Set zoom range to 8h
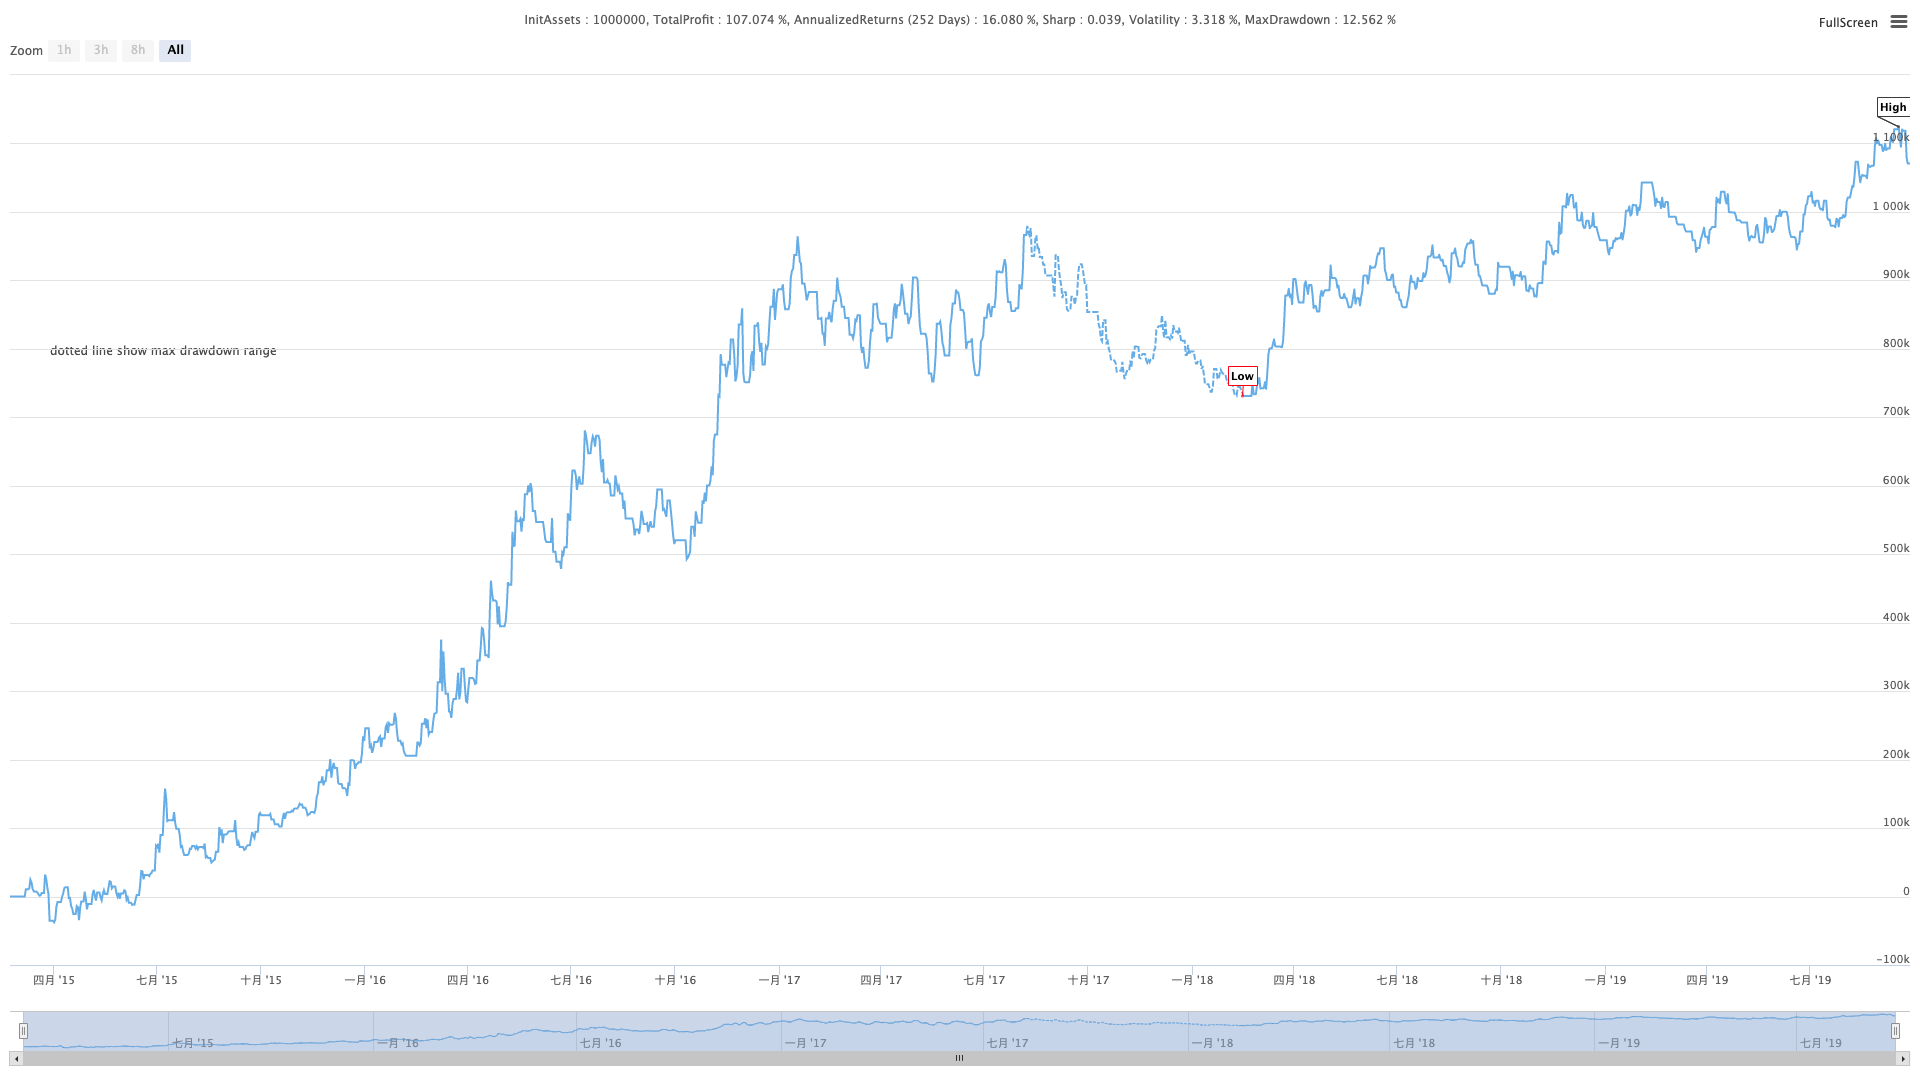Image resolution: width=1920 pixels, height=1080 pixels. [138, 50]
